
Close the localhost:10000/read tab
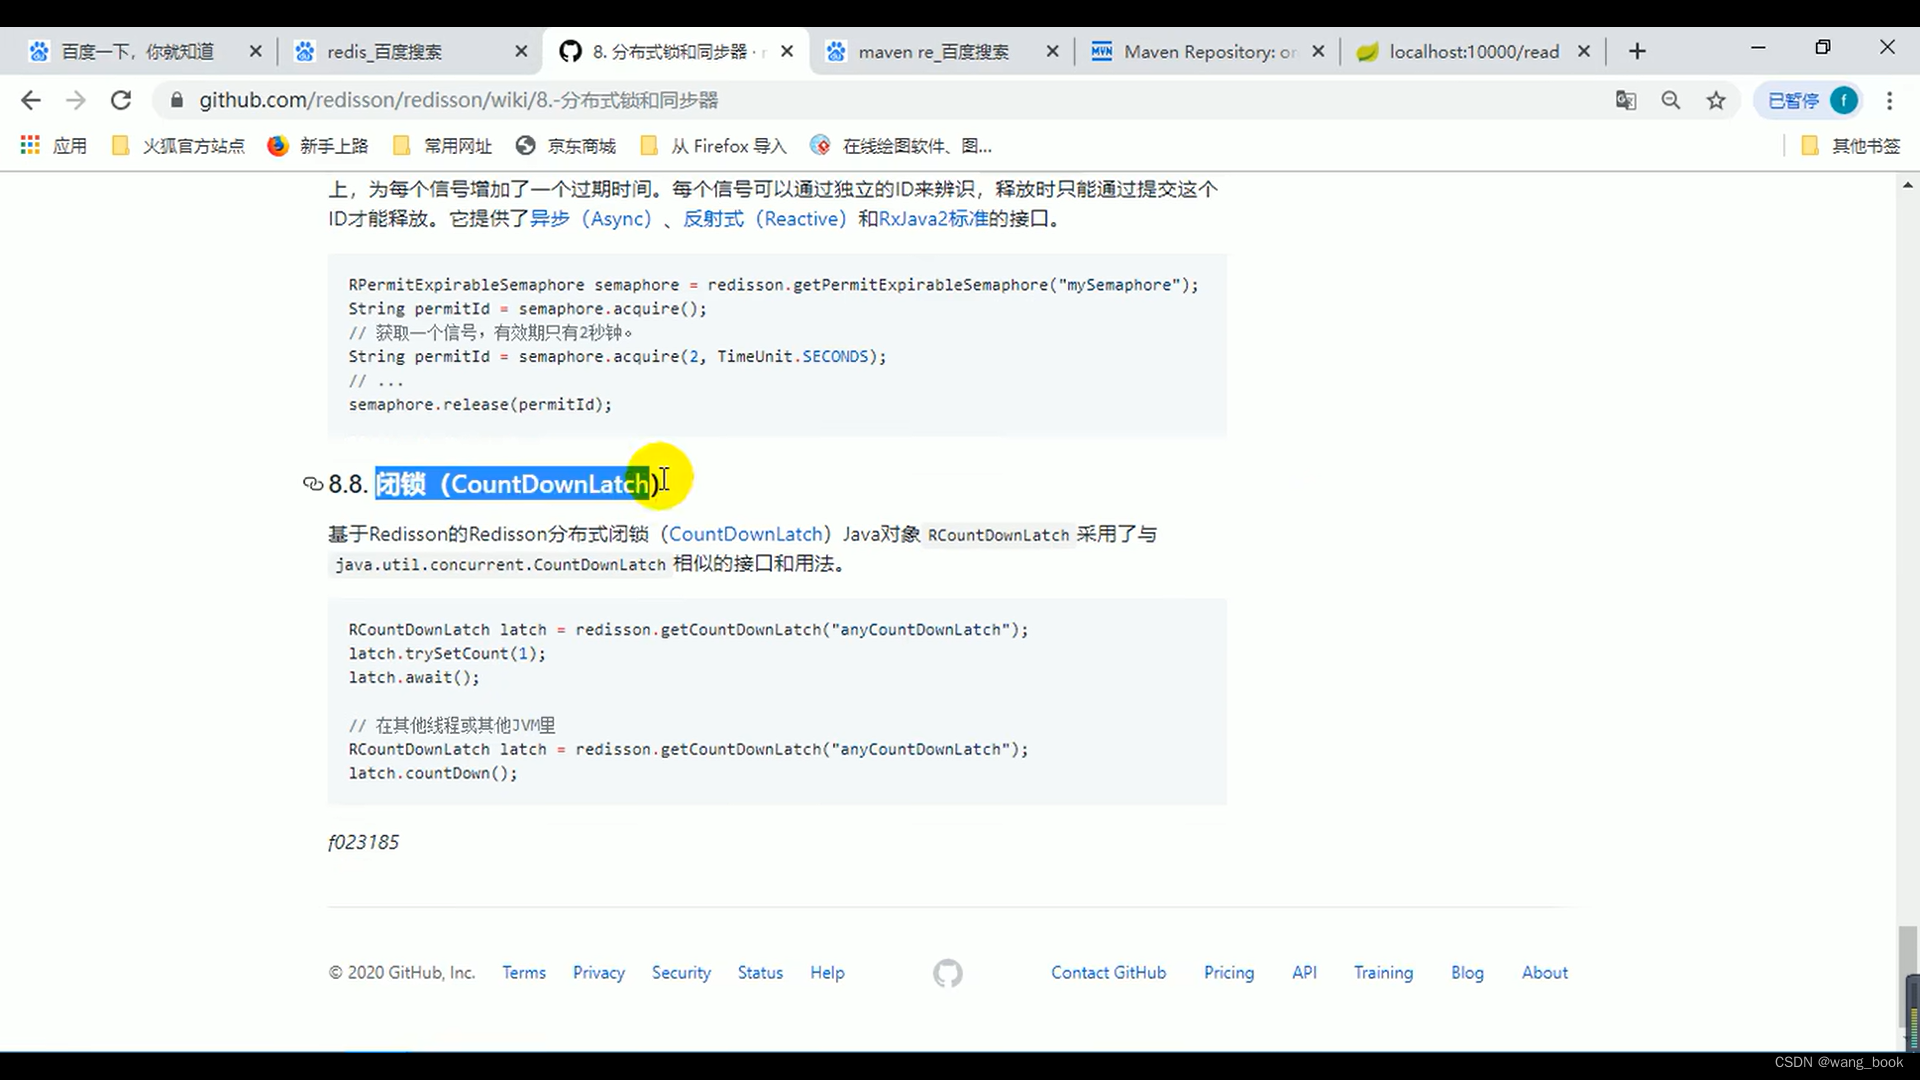click(1584, 51)
